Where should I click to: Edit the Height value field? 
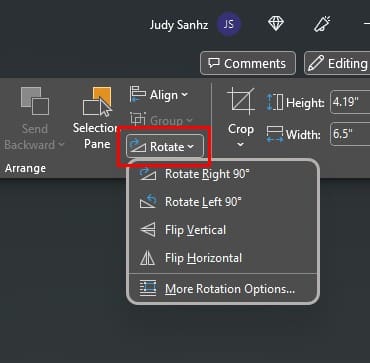pyautogui.click(x=350, y=102)
